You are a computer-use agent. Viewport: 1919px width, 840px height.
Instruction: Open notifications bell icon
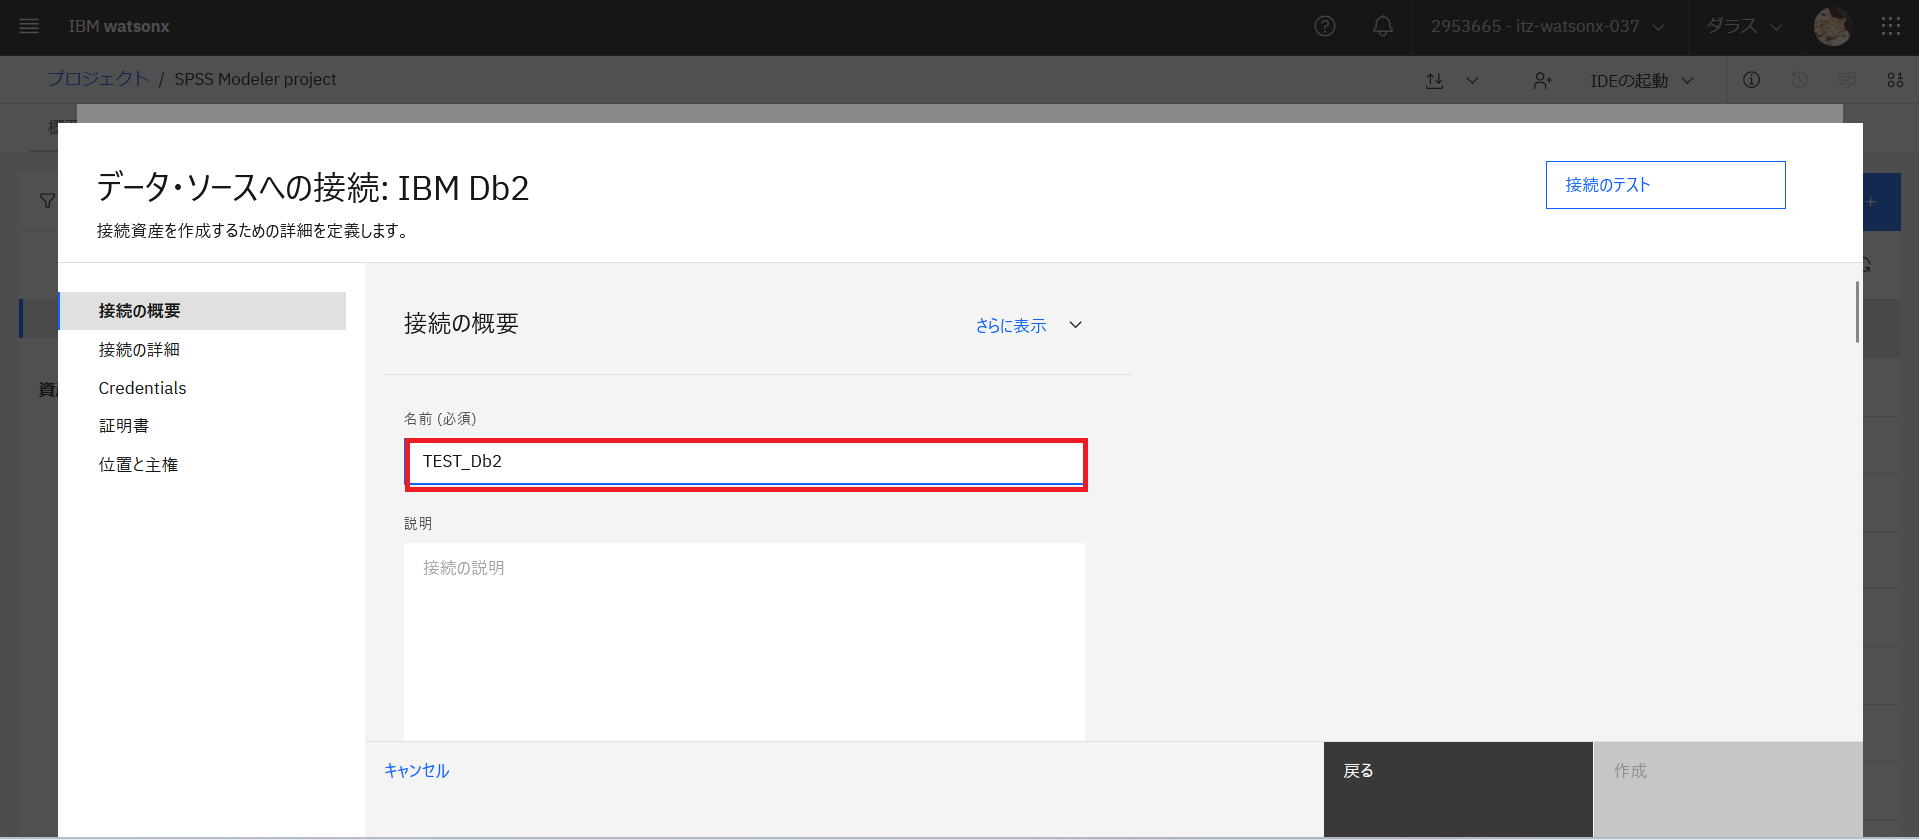click(1383, 27)
